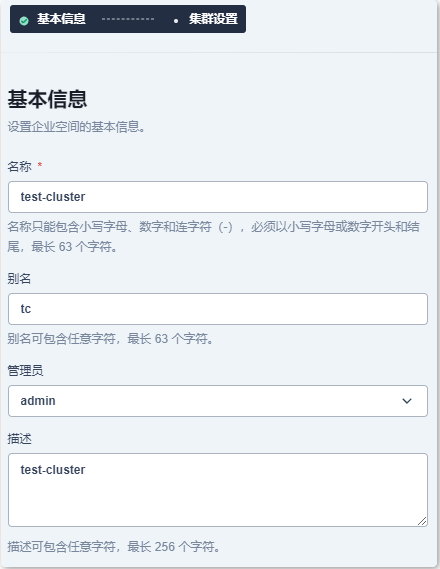
Task: Click the 最长 256 个字符 description hint
Action: pyautogui.click(x=114, y=546)
